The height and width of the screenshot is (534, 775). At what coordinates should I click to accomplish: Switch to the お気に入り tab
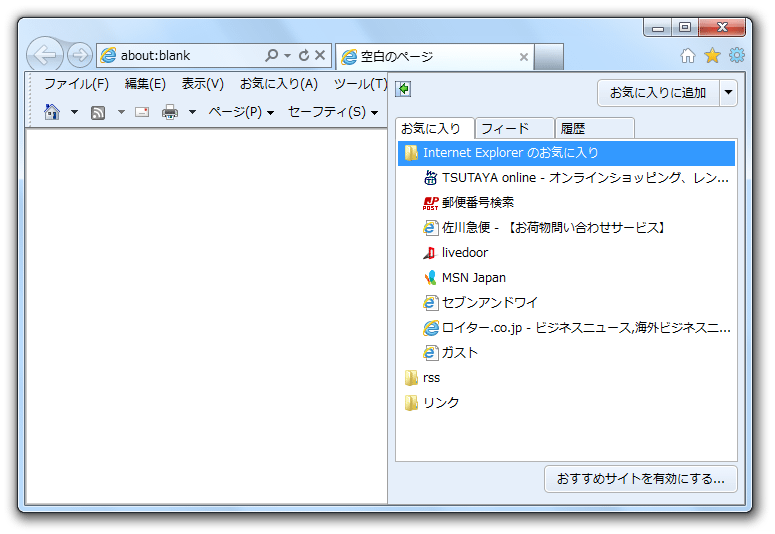[434, 129]
